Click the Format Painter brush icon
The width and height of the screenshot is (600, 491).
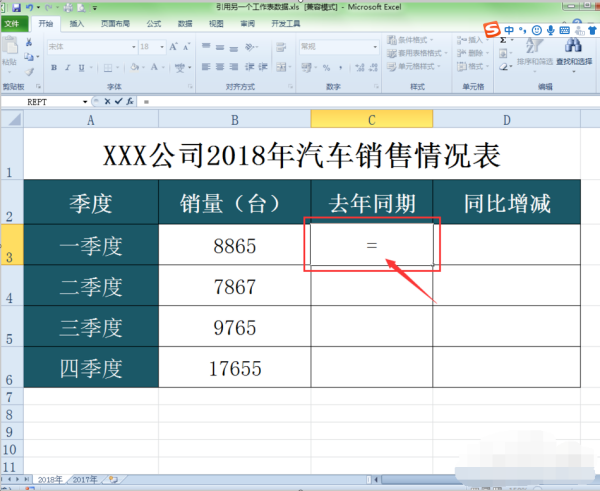coord(29,71)
